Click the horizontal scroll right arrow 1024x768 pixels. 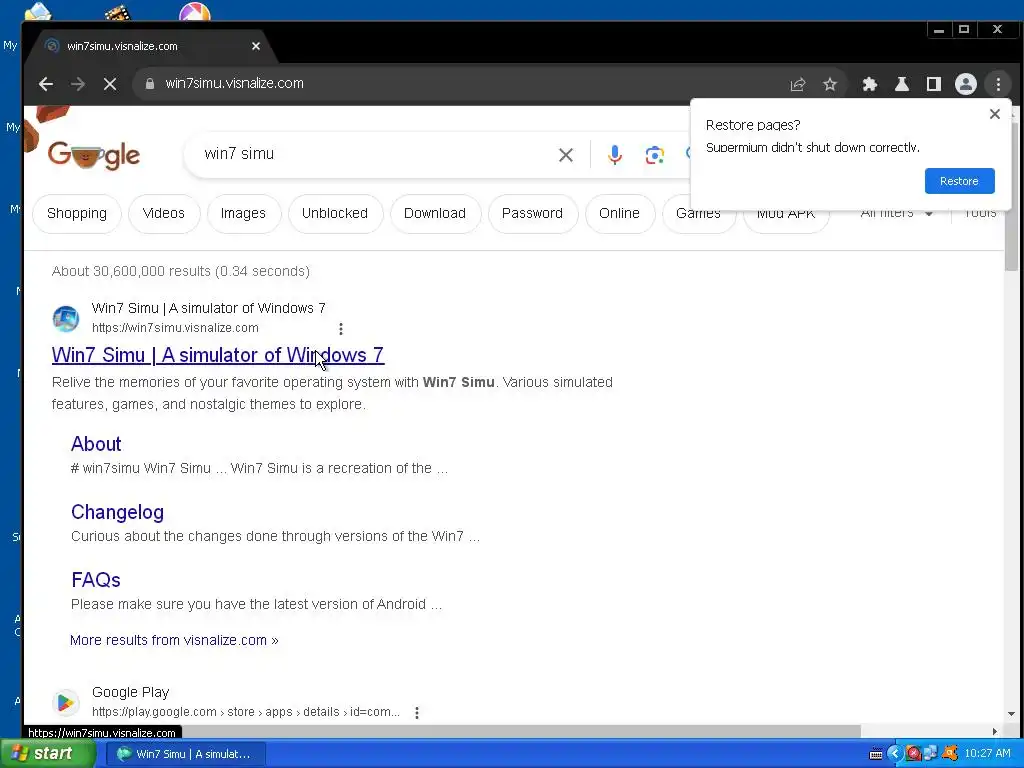point(995,731)
